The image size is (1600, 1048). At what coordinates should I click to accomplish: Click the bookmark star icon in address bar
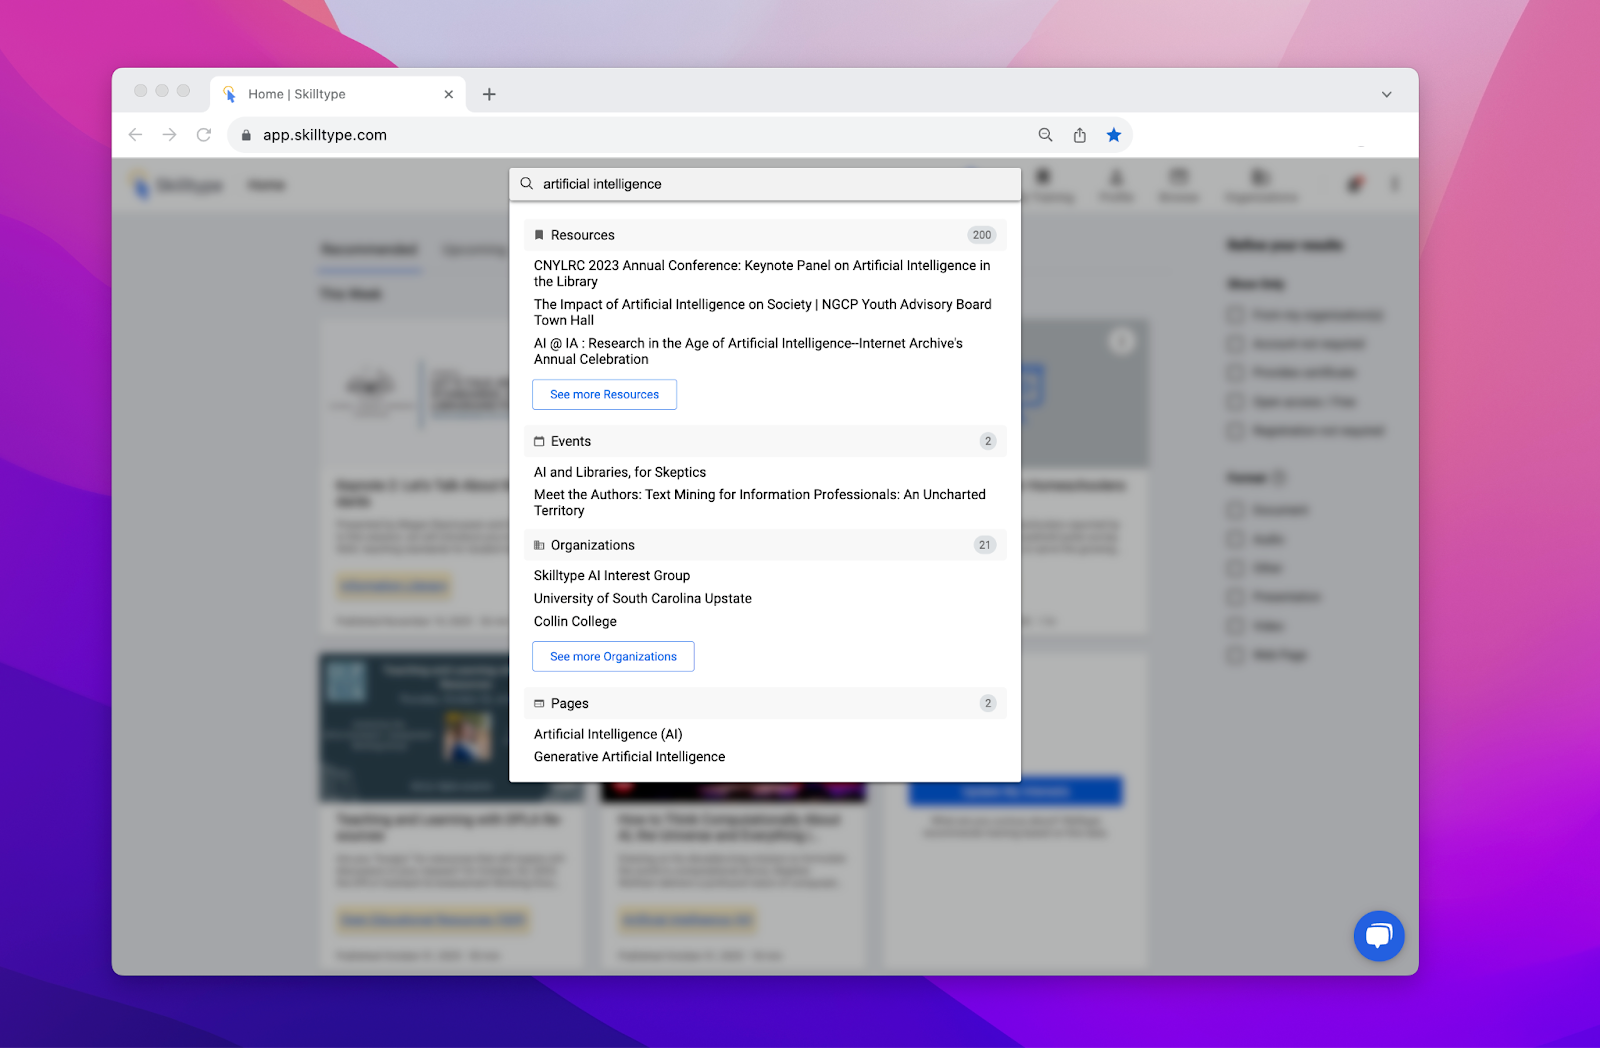[x=1113, y=135]
